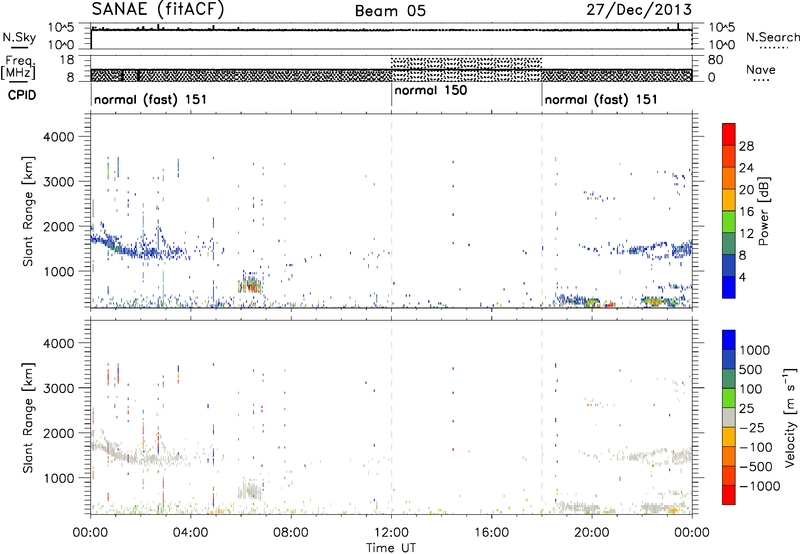Click the dotted frequency band for CPID 150
Screen dimensions: 800x554
(x=466, y=69)
